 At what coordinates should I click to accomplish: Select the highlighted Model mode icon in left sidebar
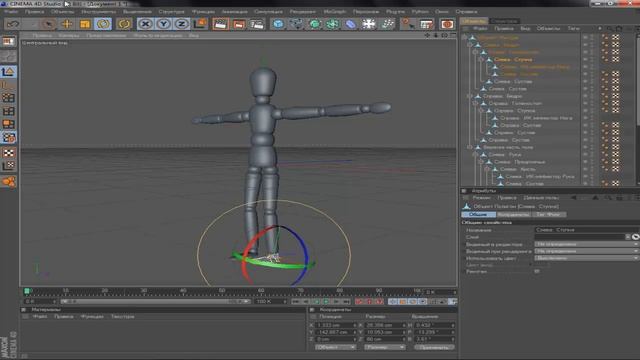pos(9,72)
